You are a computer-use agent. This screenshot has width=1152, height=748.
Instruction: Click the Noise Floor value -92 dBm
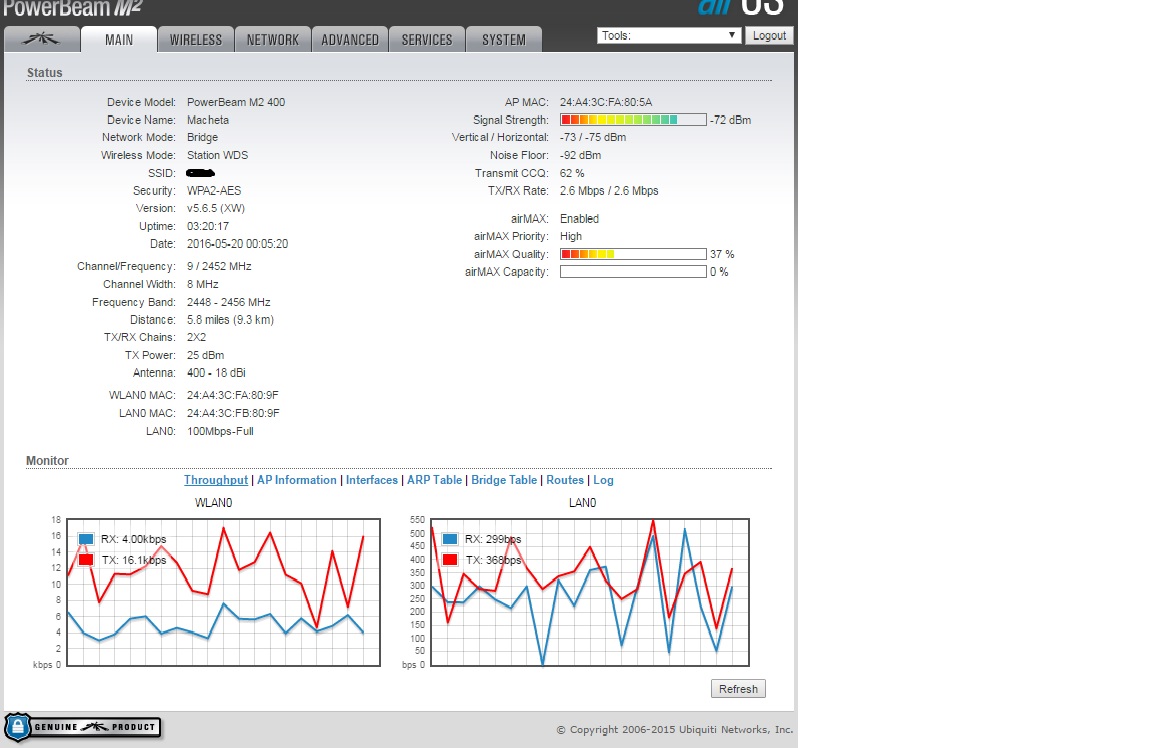(580, 155)
